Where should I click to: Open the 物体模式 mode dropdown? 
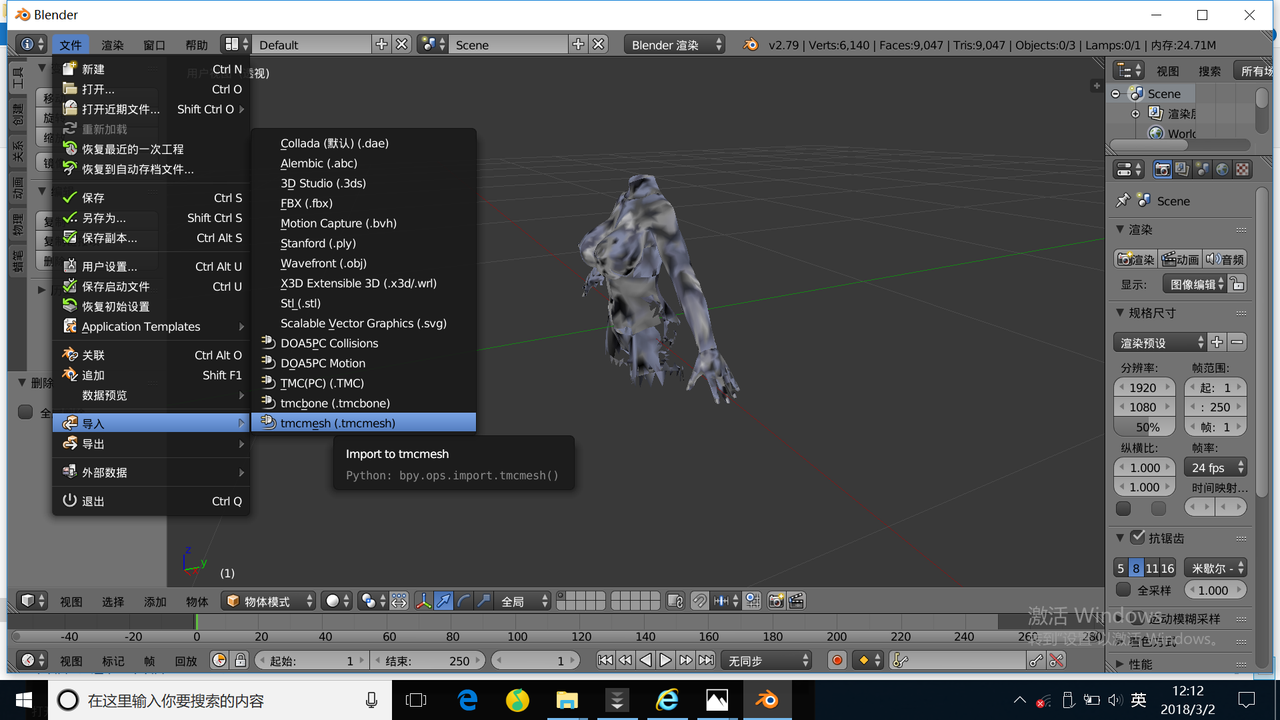click(269, 601)
